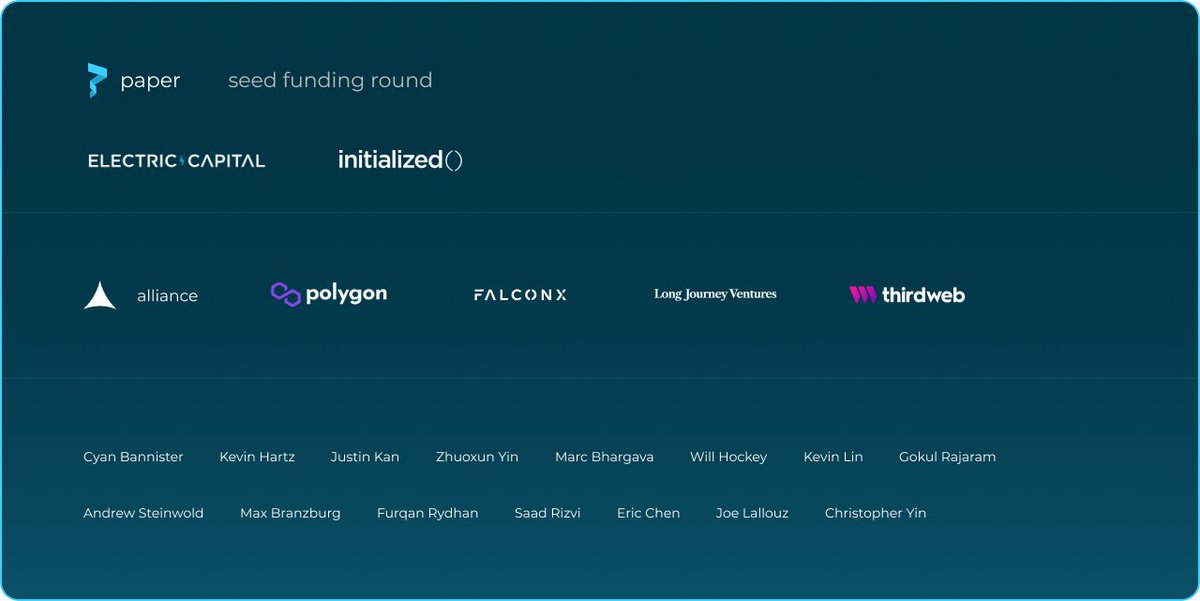Screen dimensions: 1200x601
Task: Select the name Christopher Yin
Action: pyautogui.click(x=875, y=513)
